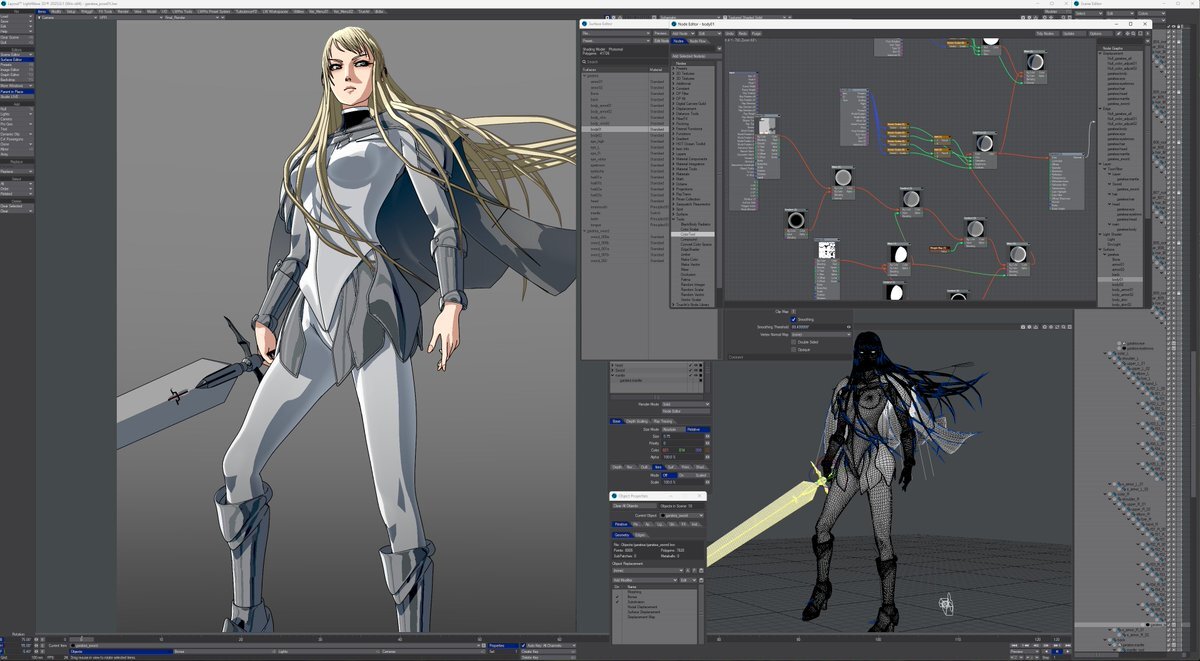Viewport: 1200px width, 661px height.
Task: Open the Lights add dropdown
Action: point(17,114)
